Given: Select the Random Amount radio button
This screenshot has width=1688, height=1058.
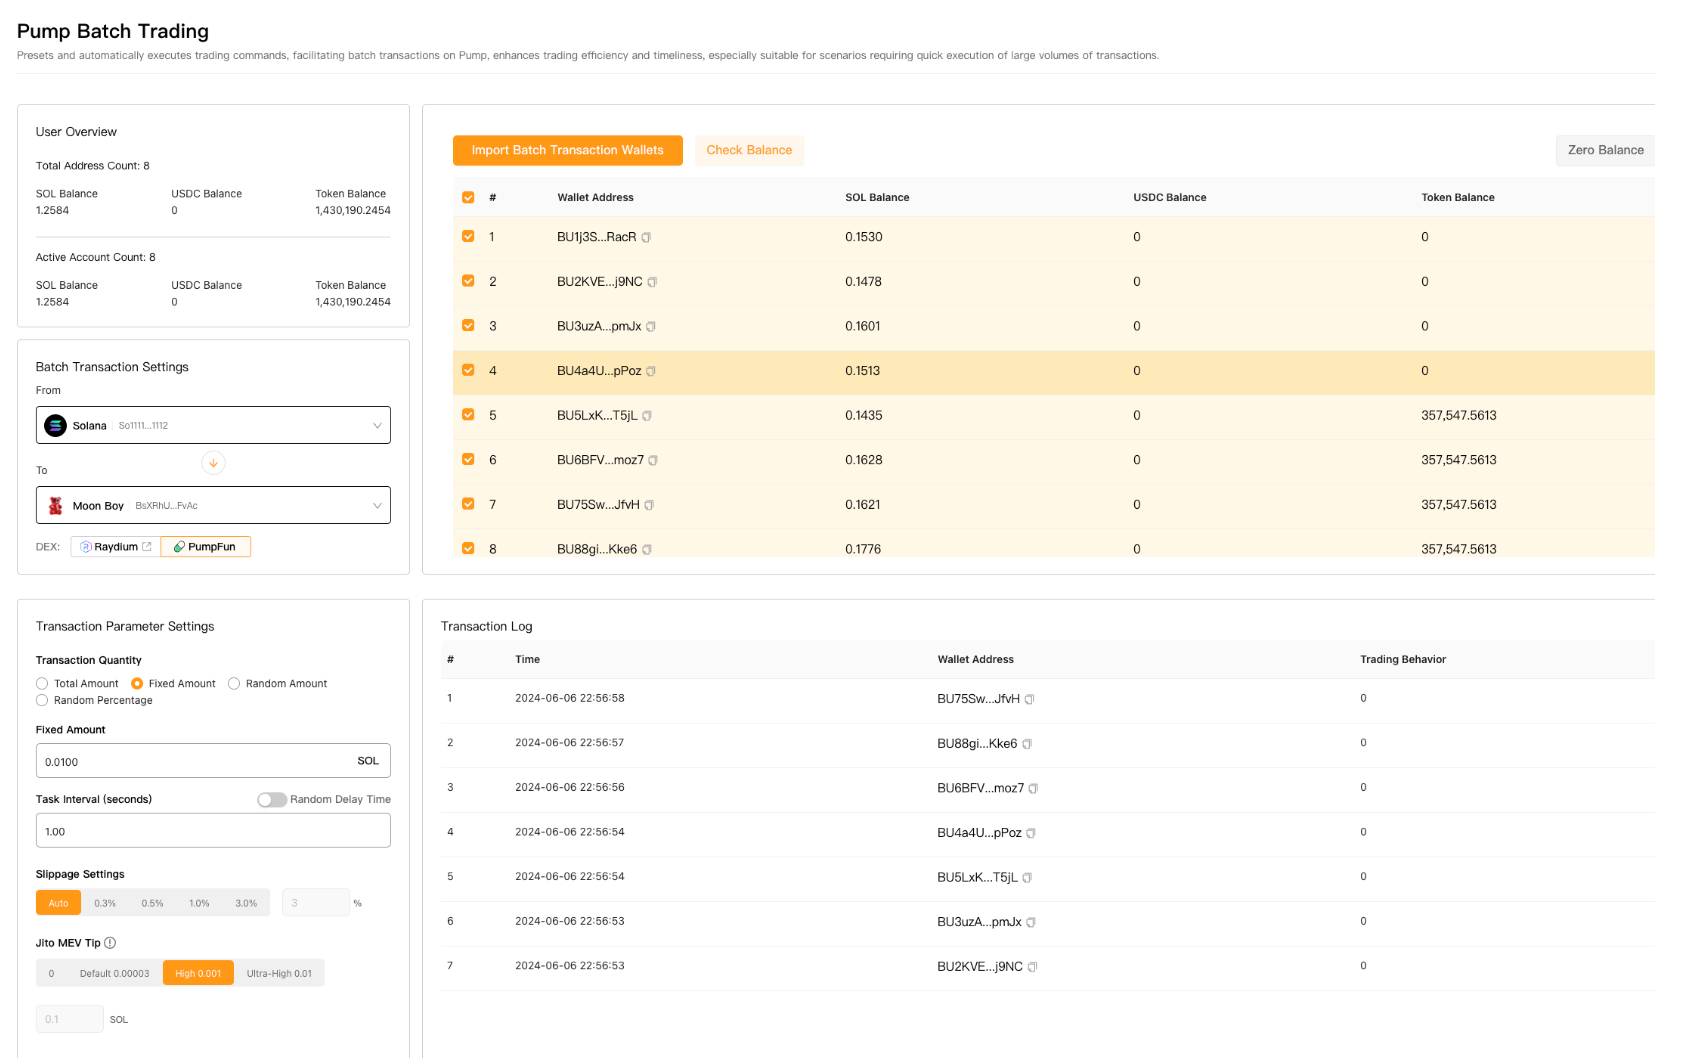Looking at the screenshot, I should pyautogui.click(x=234, y=683).
